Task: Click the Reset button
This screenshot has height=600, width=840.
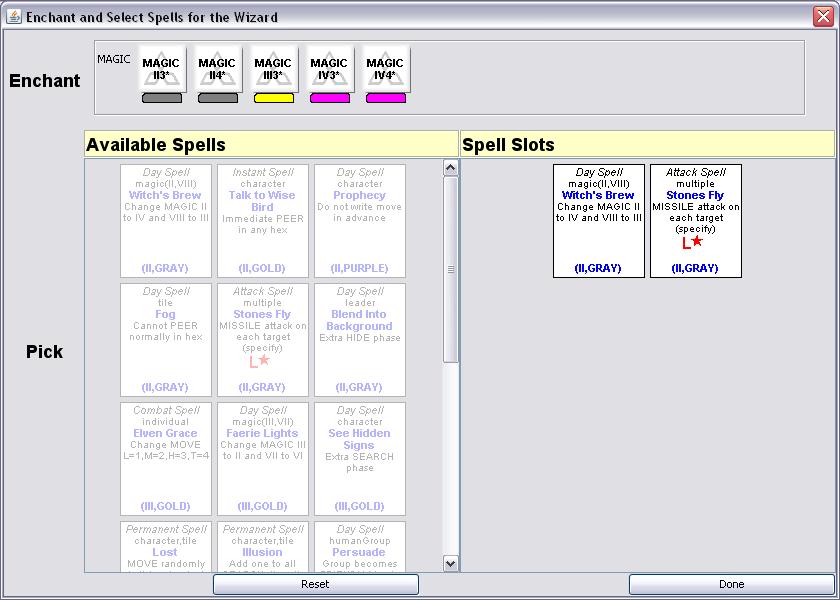Action: [316, 584]
